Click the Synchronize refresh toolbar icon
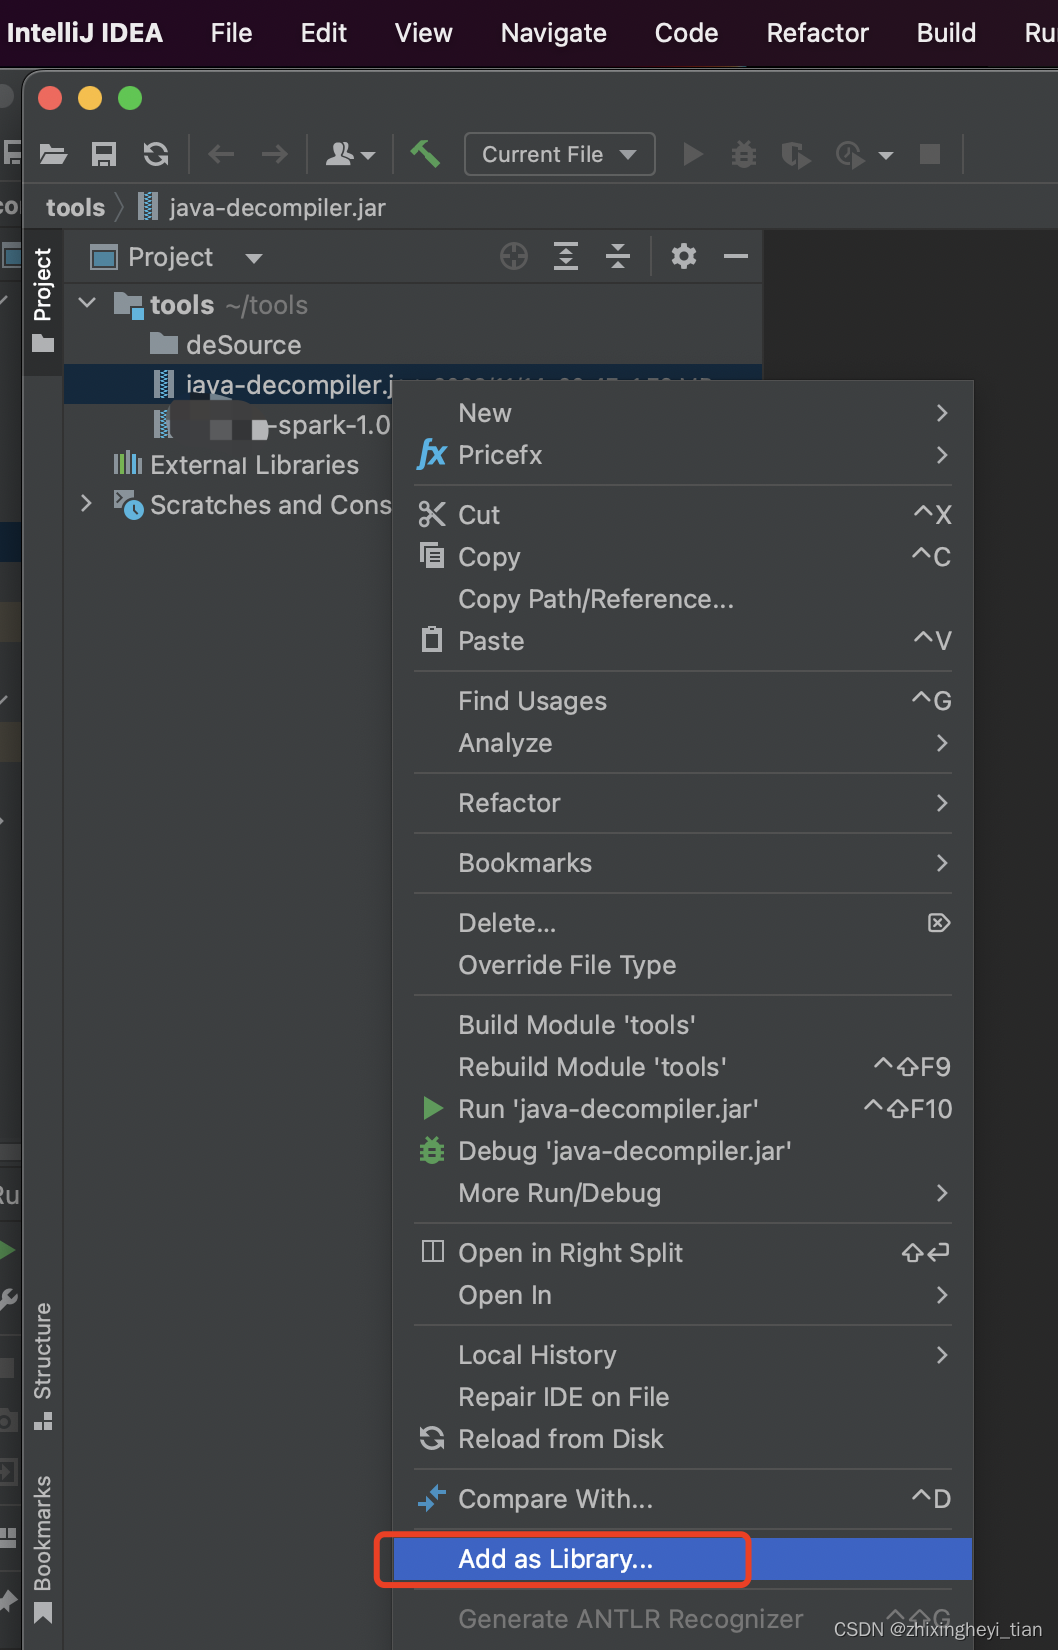 point(156,154)
